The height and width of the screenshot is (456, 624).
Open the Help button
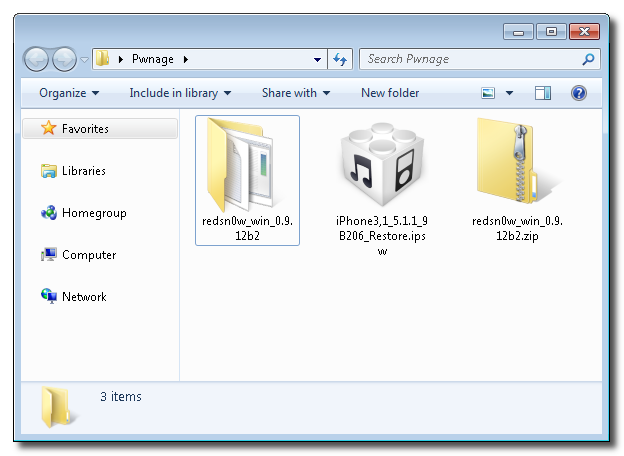578,93
